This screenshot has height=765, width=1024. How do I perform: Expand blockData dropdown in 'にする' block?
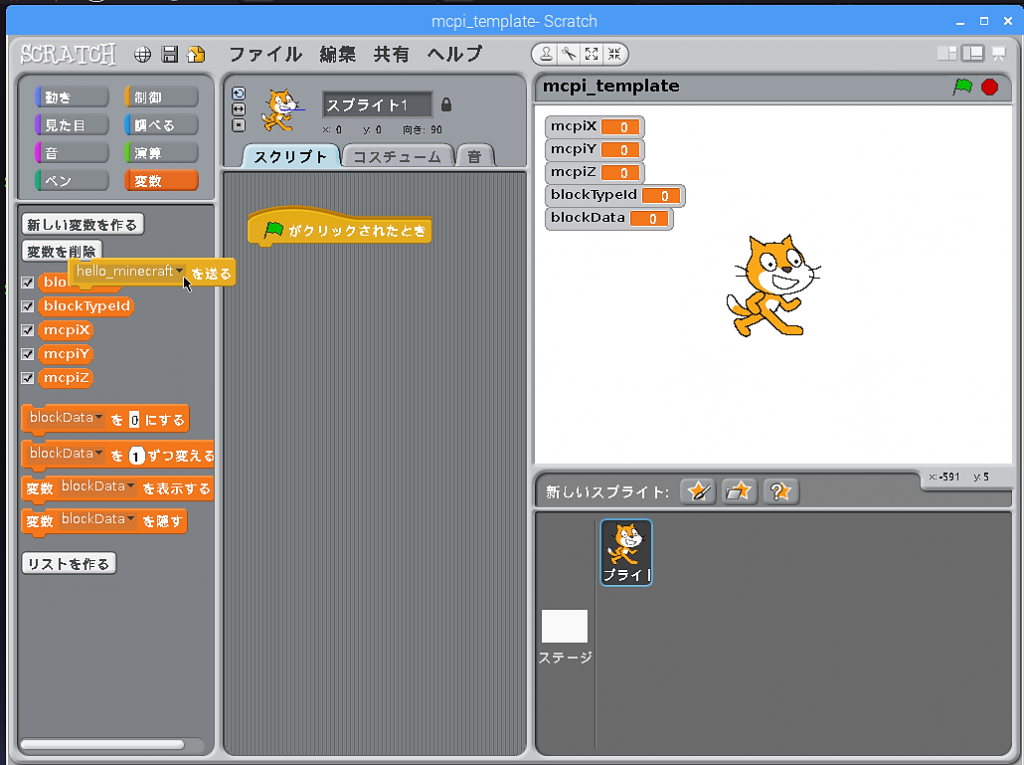click(98, 418)
